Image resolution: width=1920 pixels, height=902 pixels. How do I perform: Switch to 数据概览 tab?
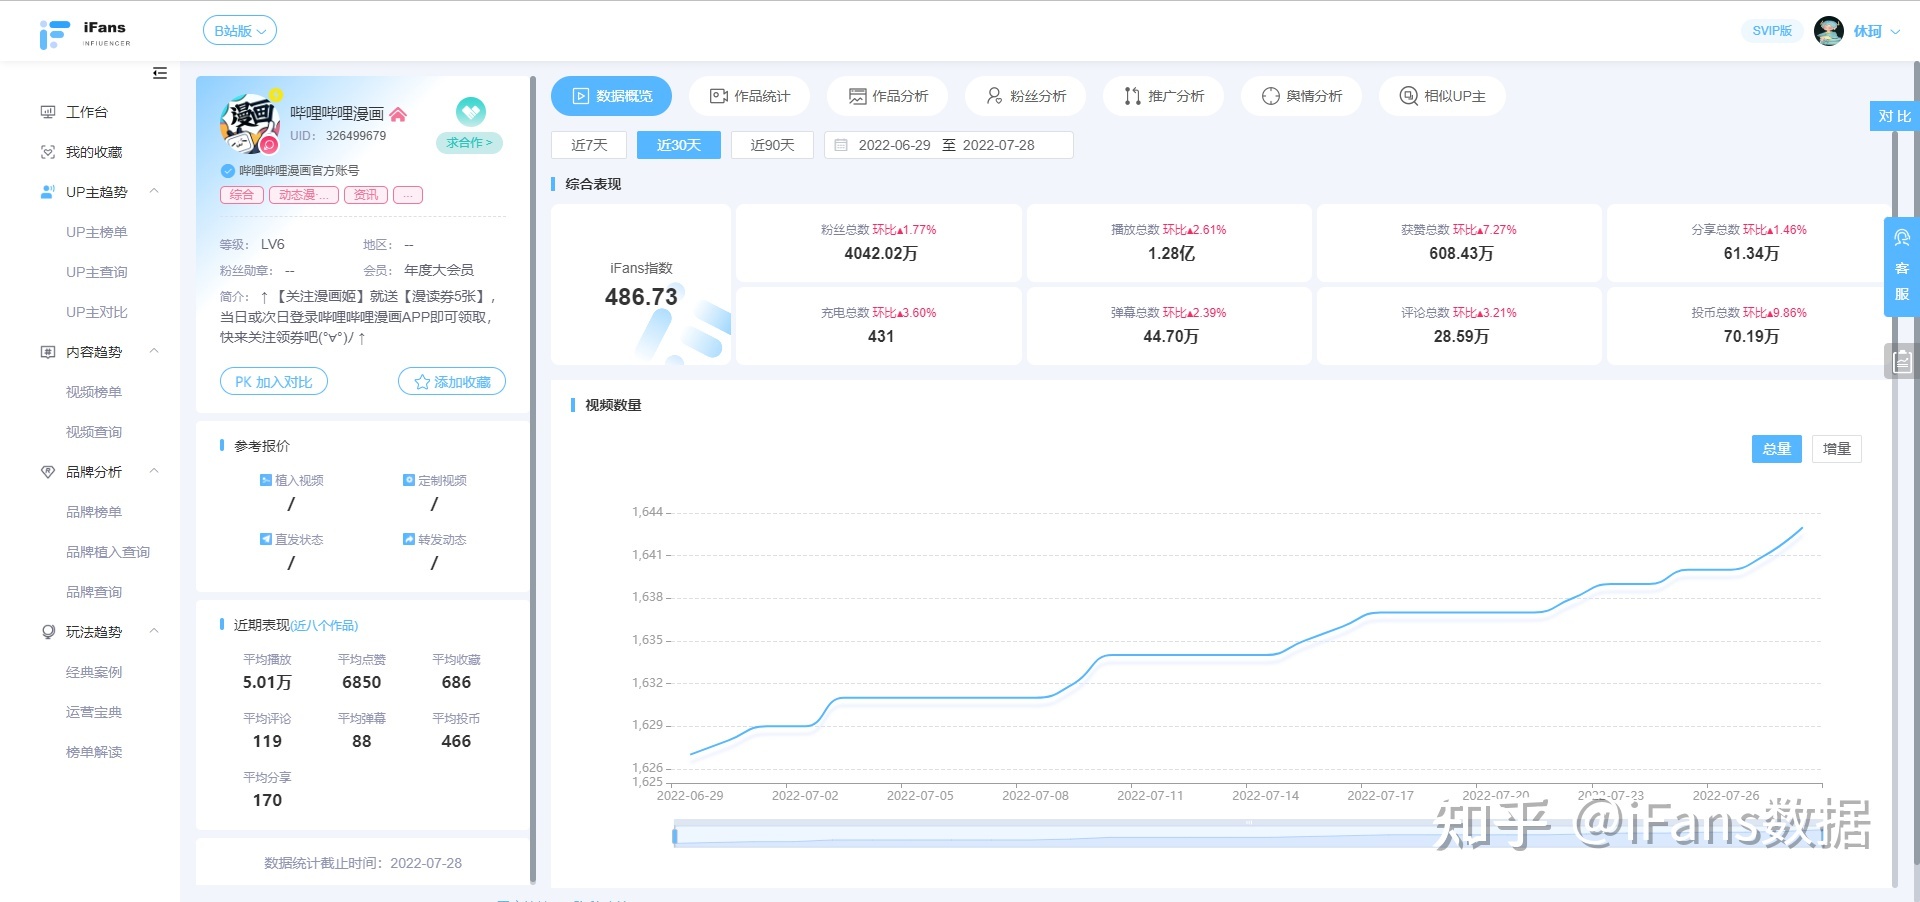pyautogui.click(x=611, y=96)
